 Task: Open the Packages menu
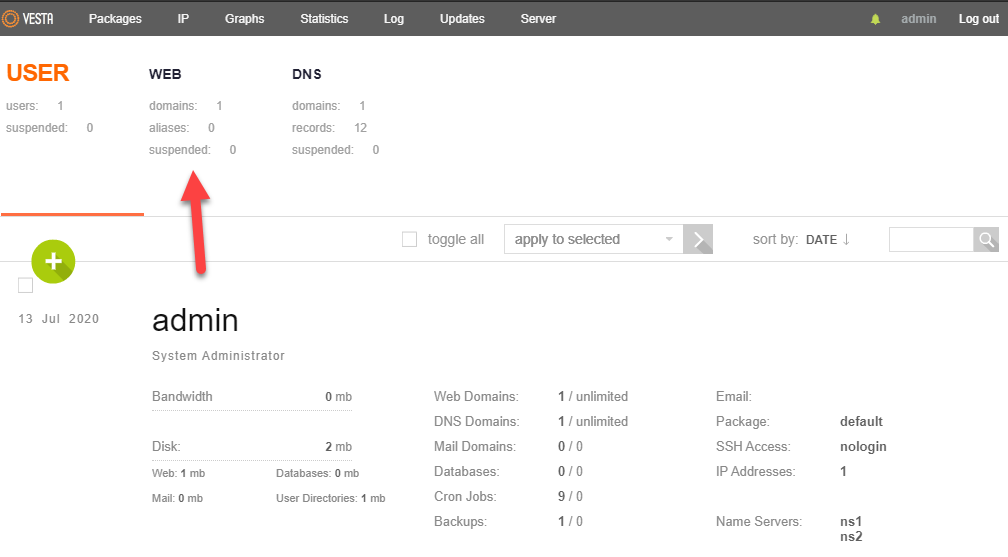(115, 19)
